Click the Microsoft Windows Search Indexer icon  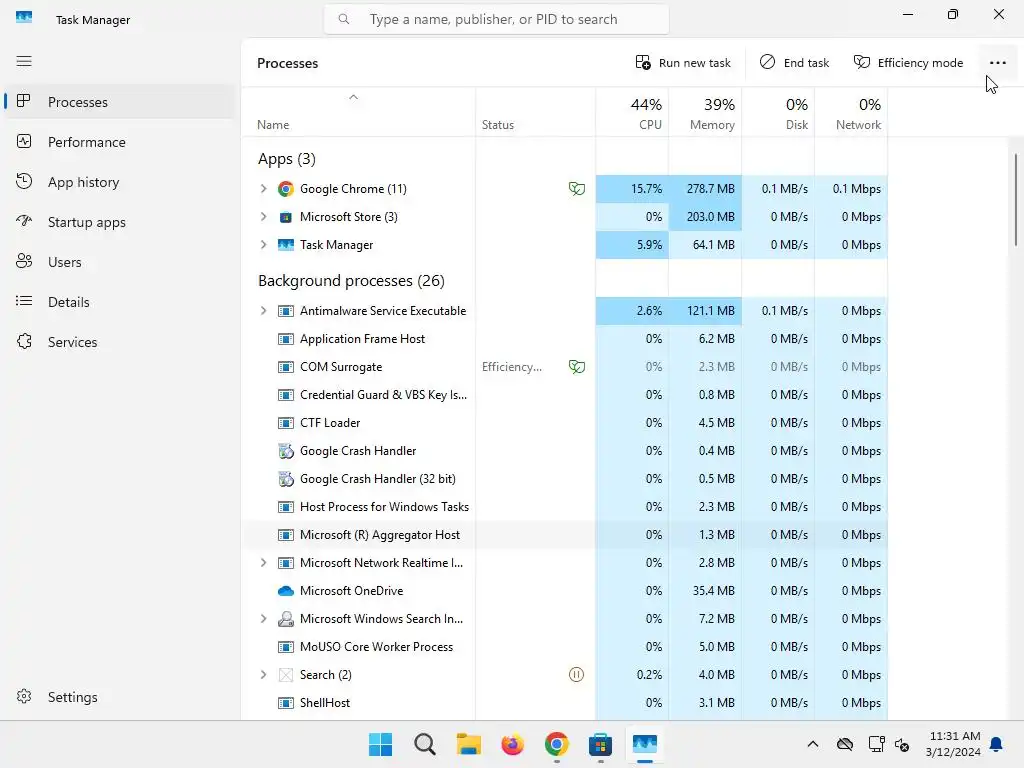point(285,619)
